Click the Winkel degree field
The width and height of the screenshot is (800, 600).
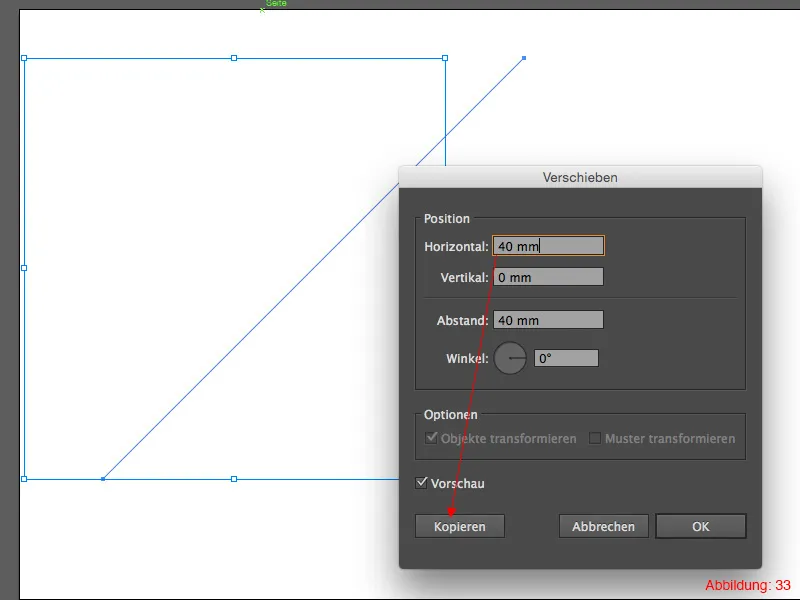click(x=566, y=358)
